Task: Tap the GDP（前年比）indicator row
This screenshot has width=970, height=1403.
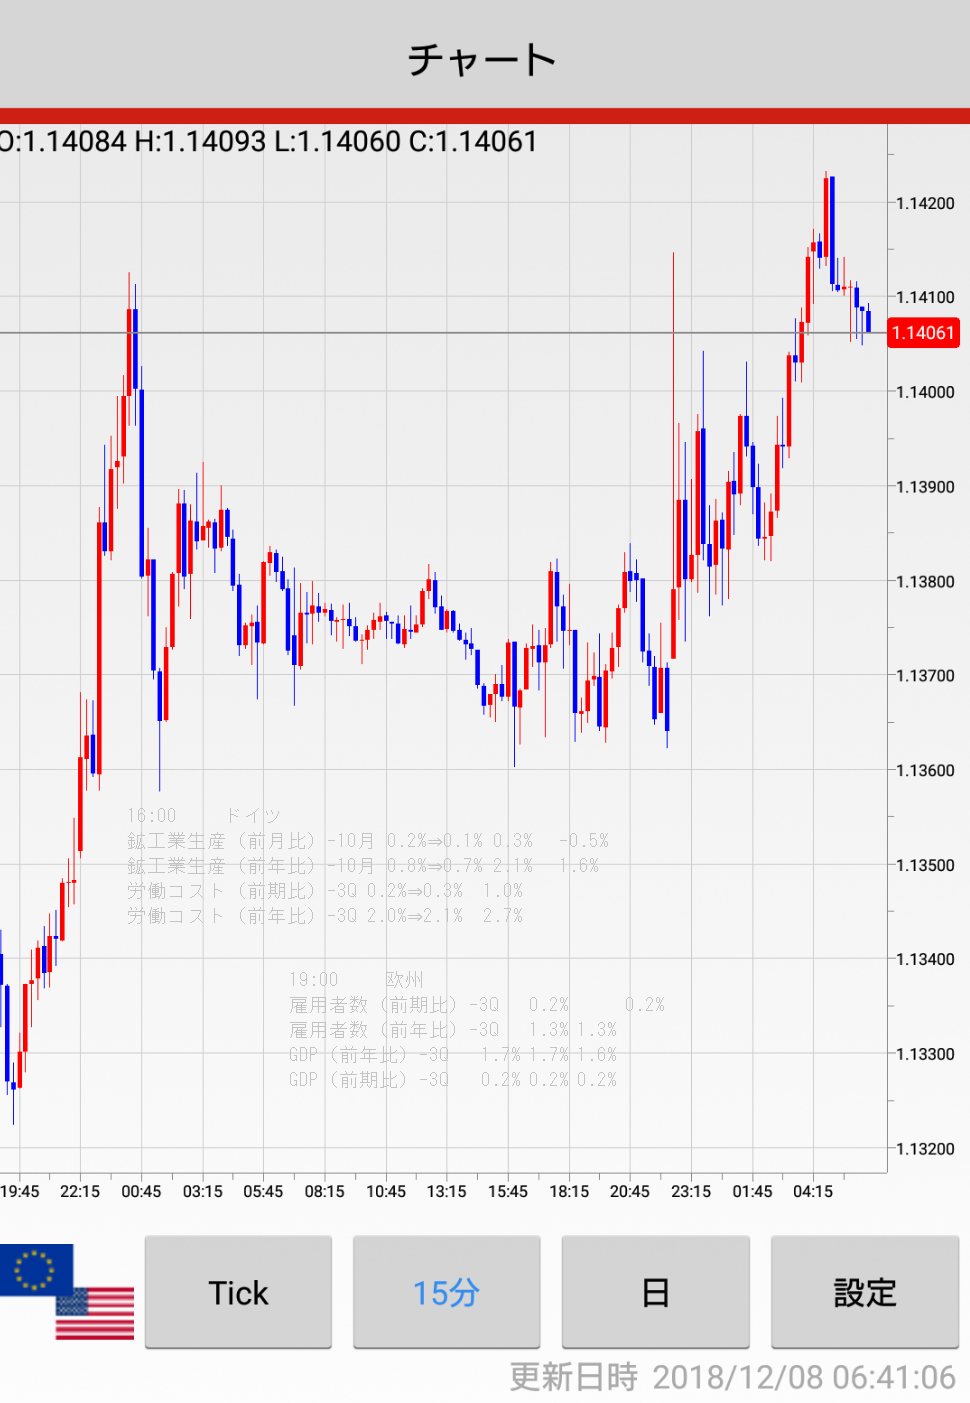Action: pyautogui.click(x=452, y=1055)
